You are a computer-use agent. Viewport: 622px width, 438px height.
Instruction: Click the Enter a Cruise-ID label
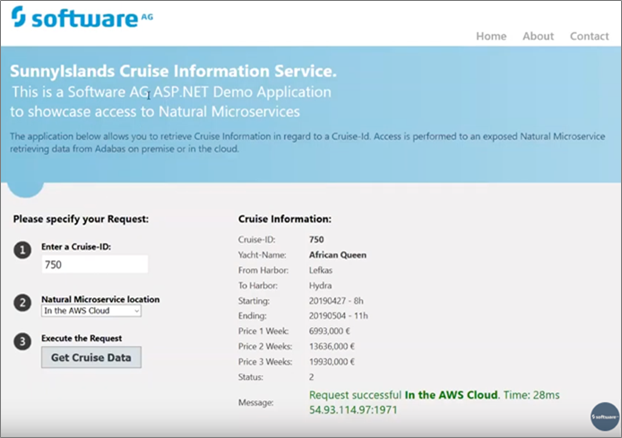pyautogui.click(x=76, y=247)
